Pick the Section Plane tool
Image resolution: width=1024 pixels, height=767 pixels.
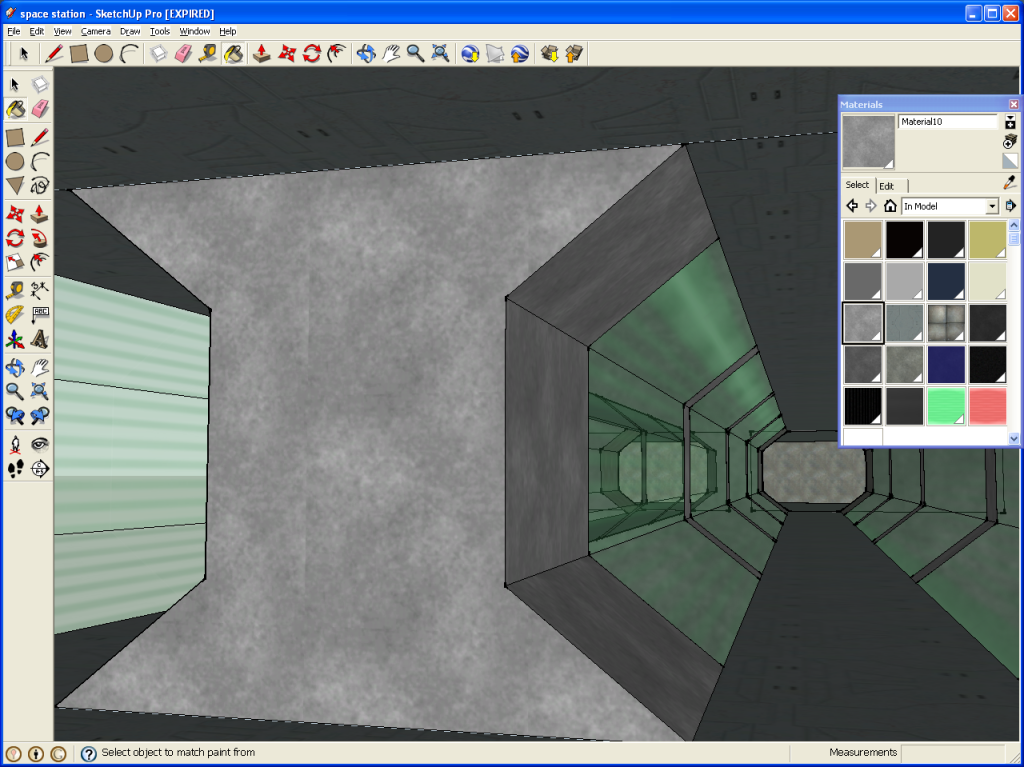40,468
